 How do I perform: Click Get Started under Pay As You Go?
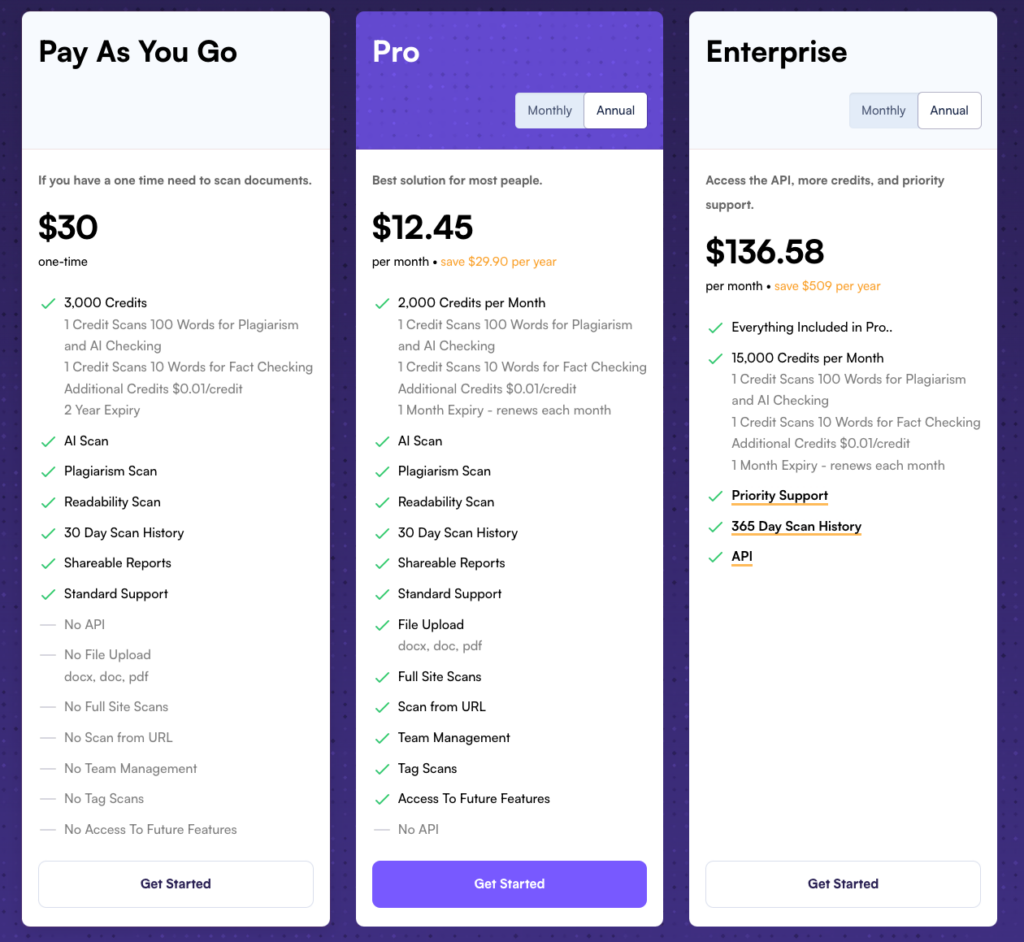pyautogui.click(x=176, y=884)
